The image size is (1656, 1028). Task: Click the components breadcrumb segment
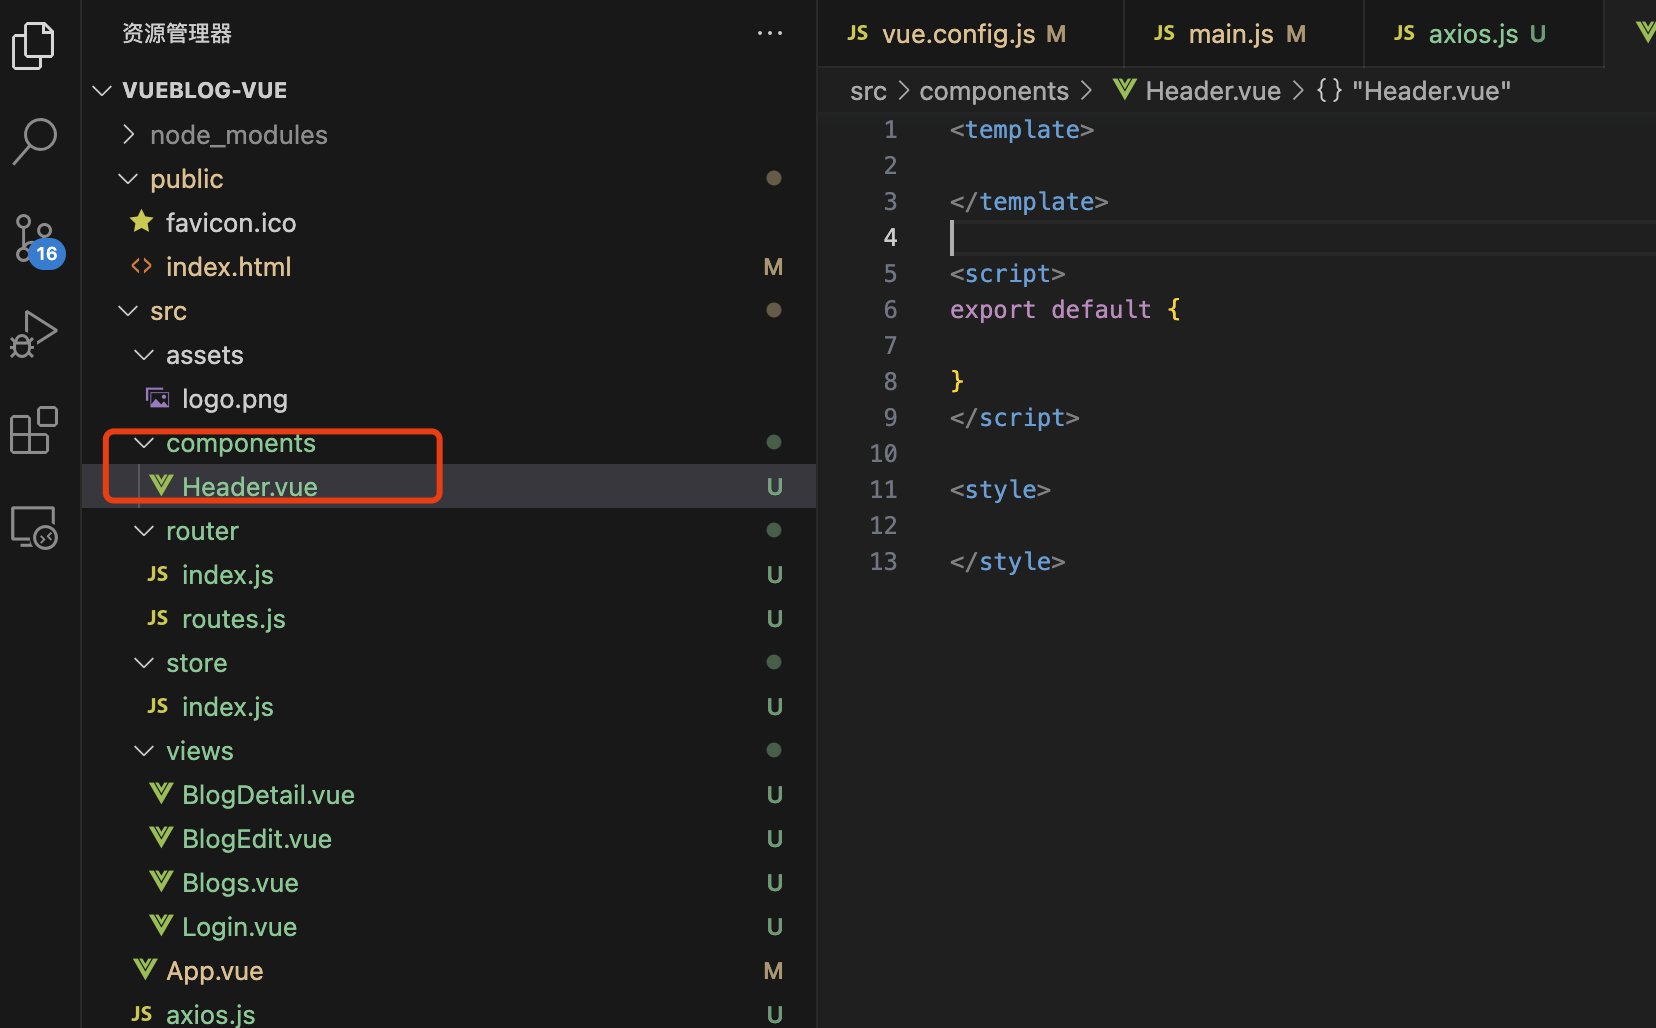993,91
